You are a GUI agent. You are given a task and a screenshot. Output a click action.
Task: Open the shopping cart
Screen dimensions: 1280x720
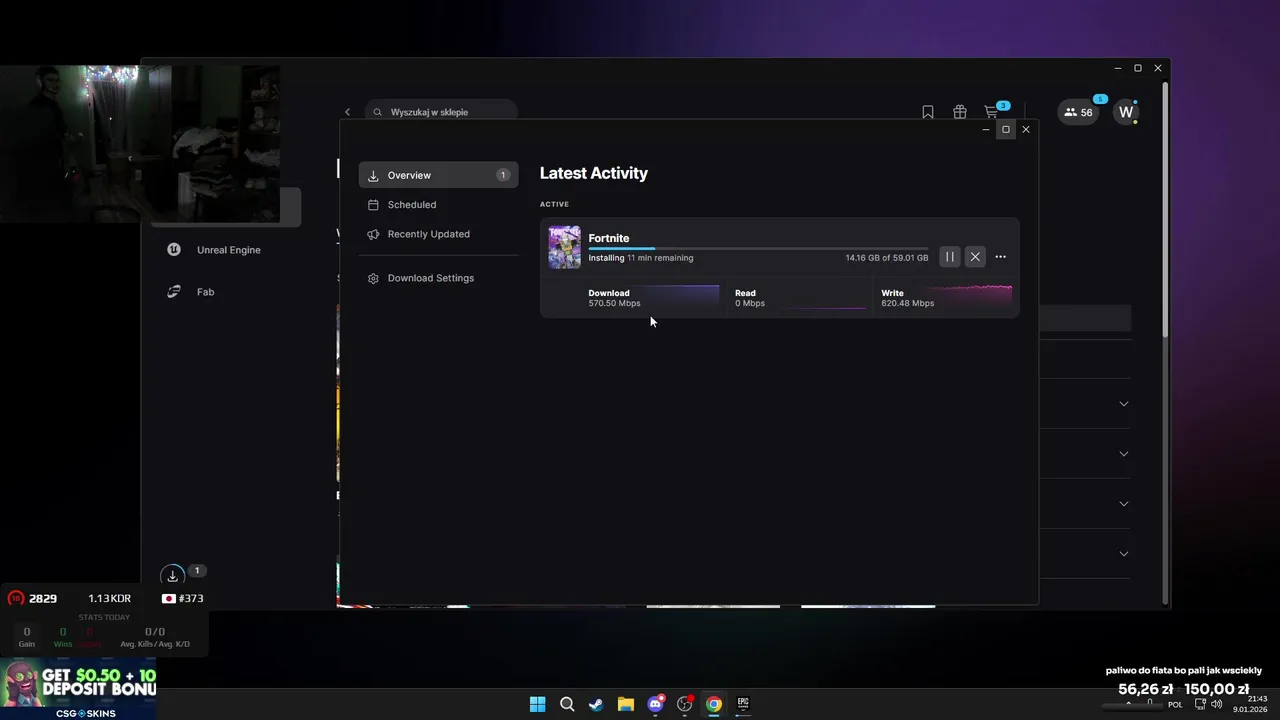[x=991, y=112]
